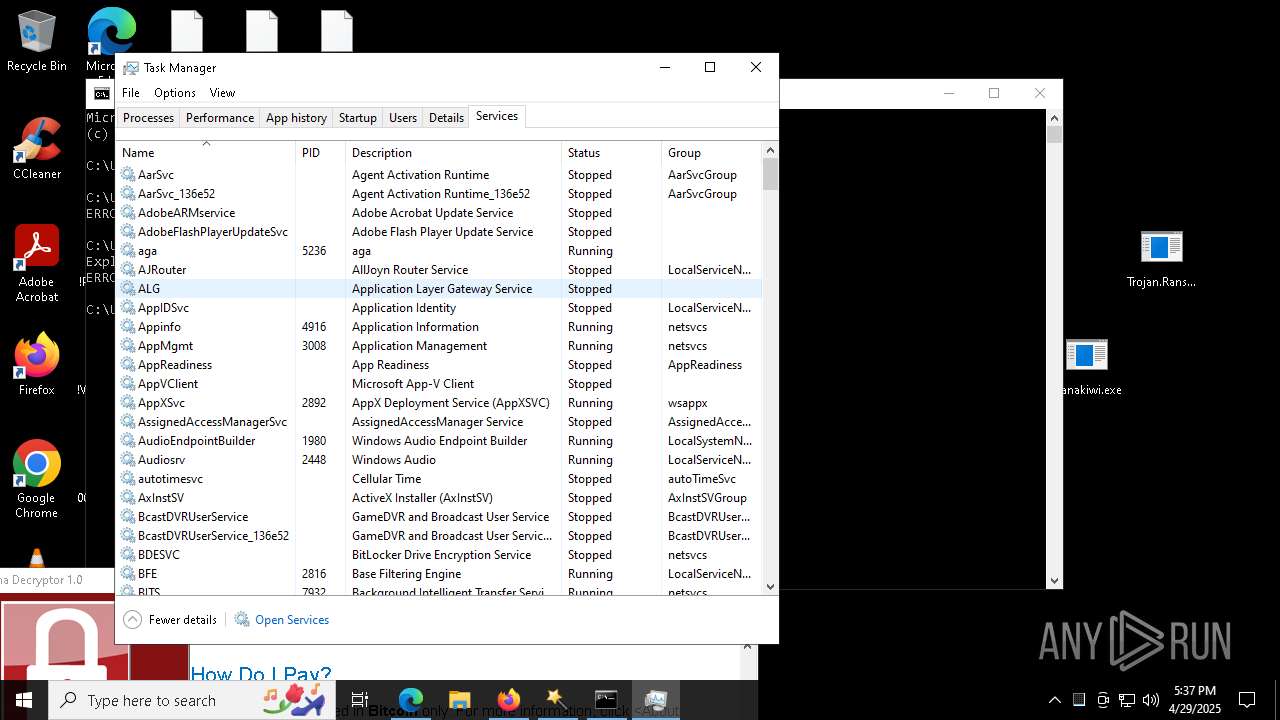Sort services by PID column header
Viewport: 1280px width, 720px height.
click(320, 152)
